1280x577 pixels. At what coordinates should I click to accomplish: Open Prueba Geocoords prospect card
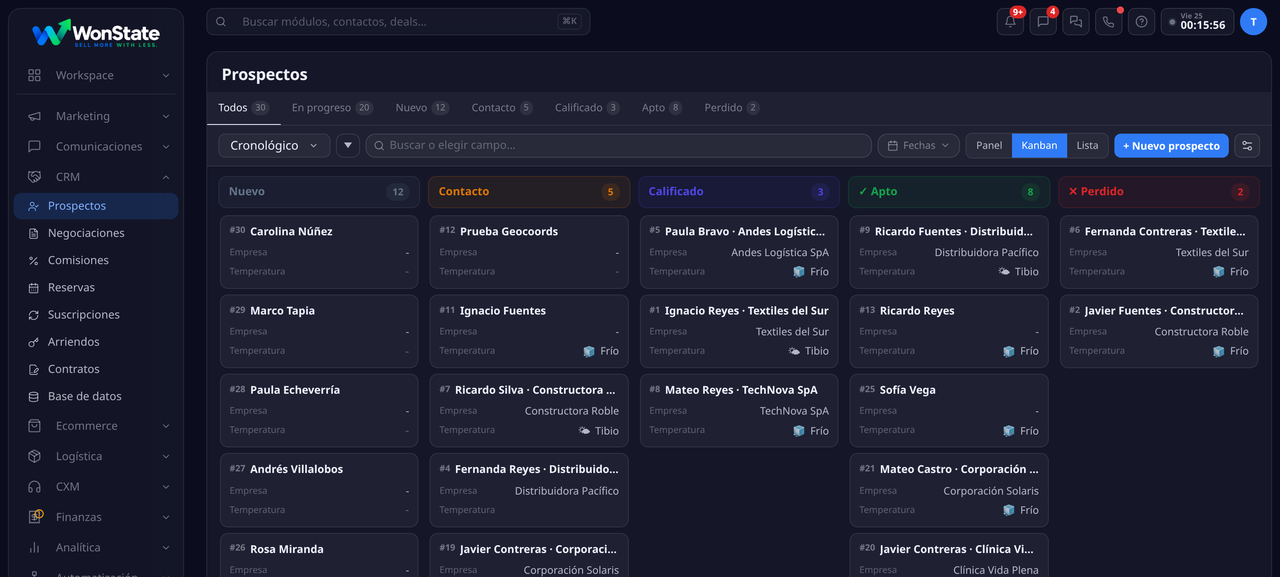529,251
